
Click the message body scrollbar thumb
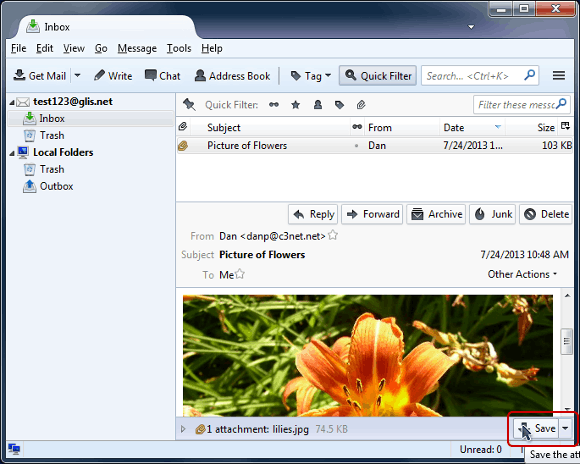click(566, 341)
